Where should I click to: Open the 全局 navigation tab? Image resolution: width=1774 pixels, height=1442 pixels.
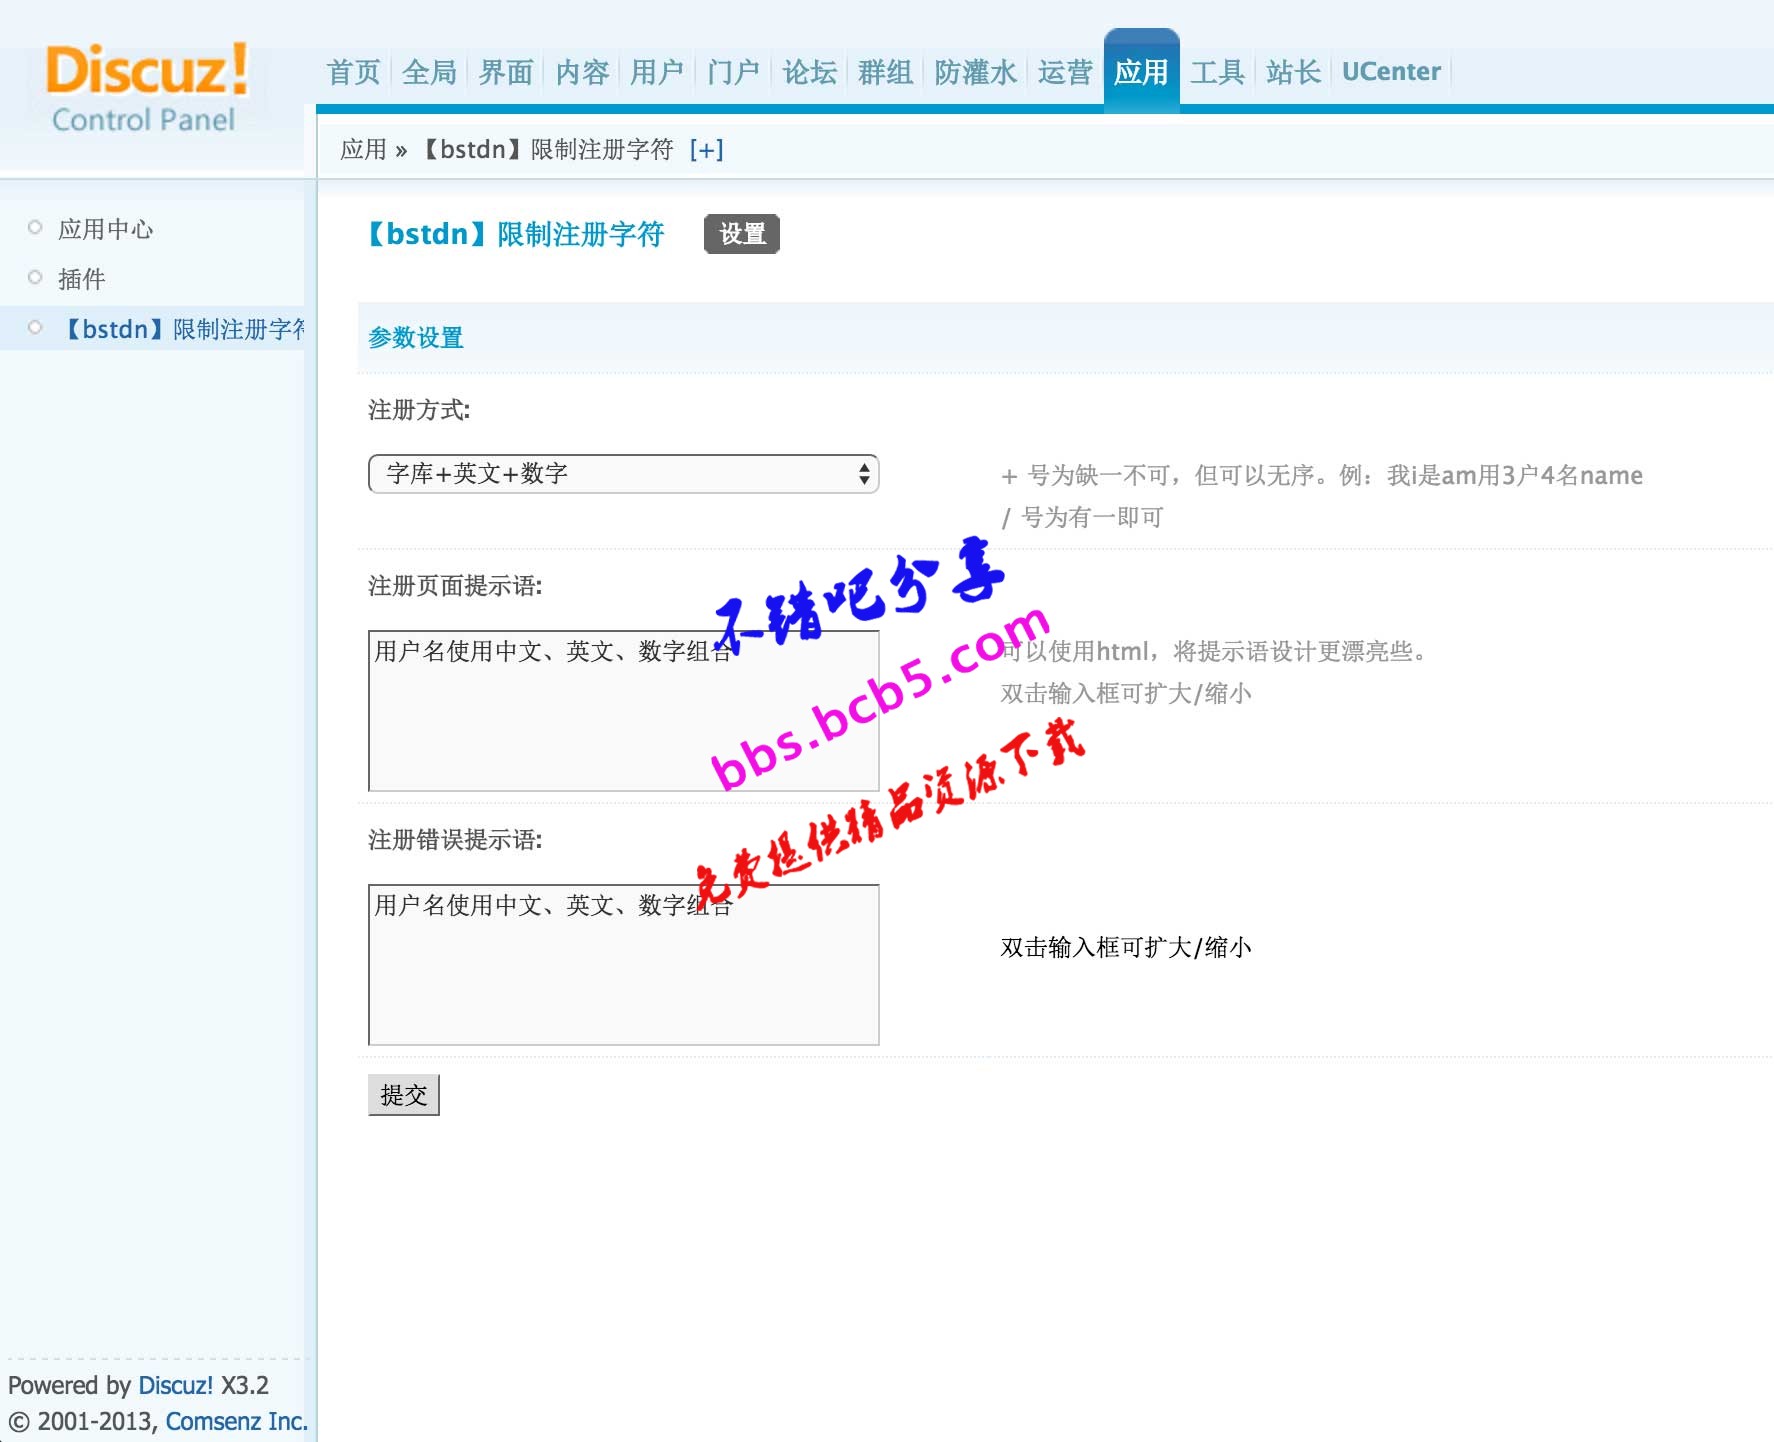coord(430,72)
